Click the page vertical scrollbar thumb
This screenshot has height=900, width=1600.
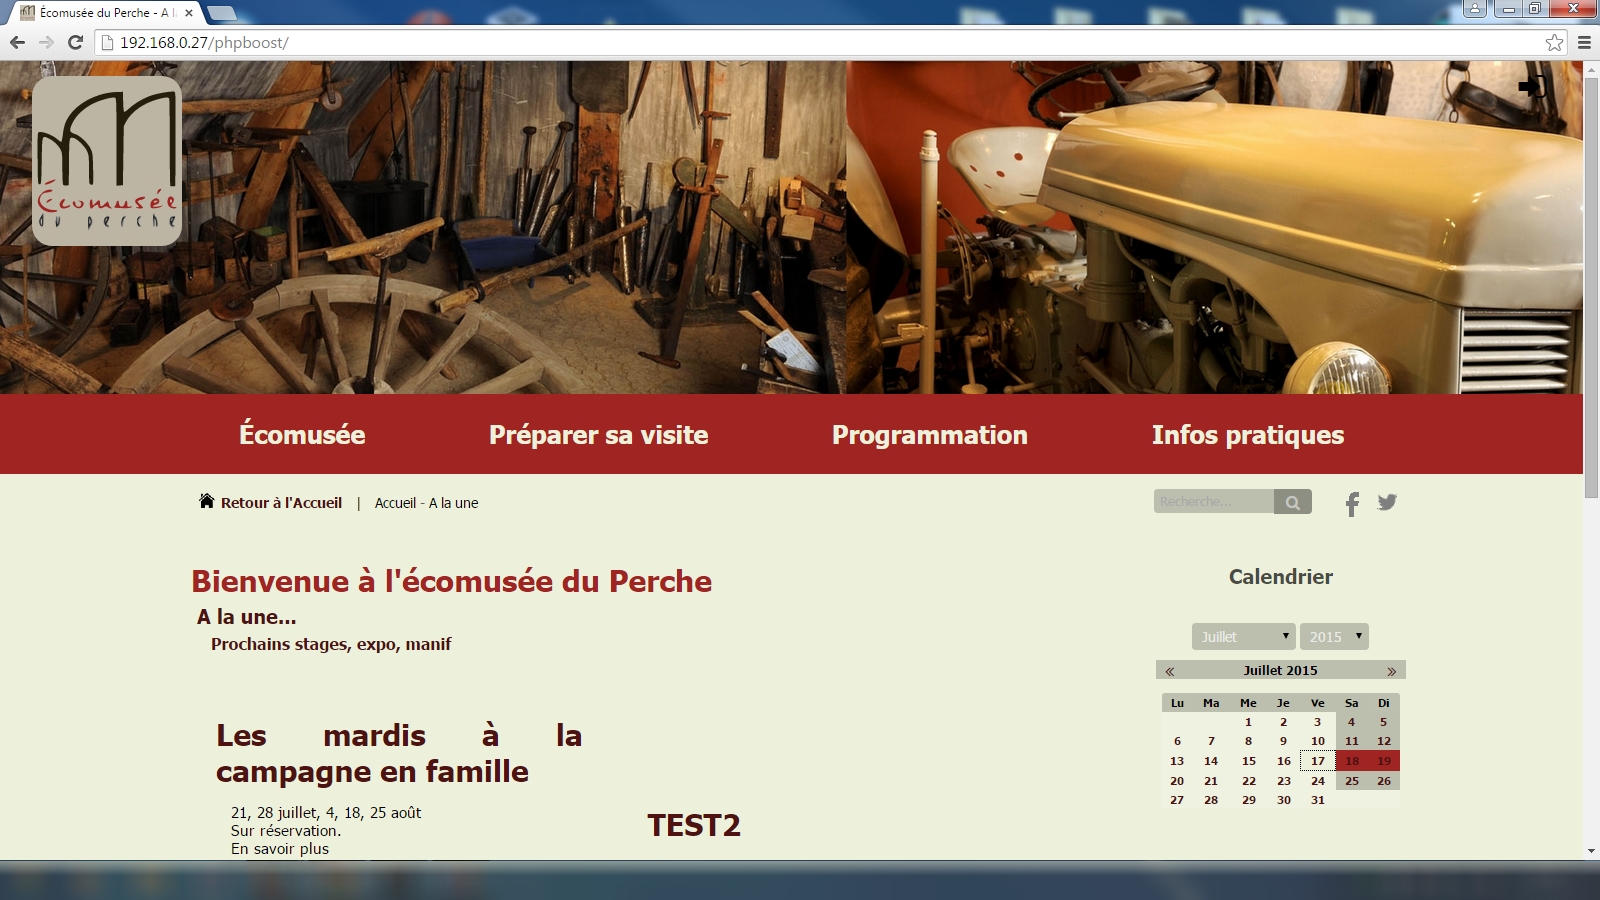point(1591,280)
